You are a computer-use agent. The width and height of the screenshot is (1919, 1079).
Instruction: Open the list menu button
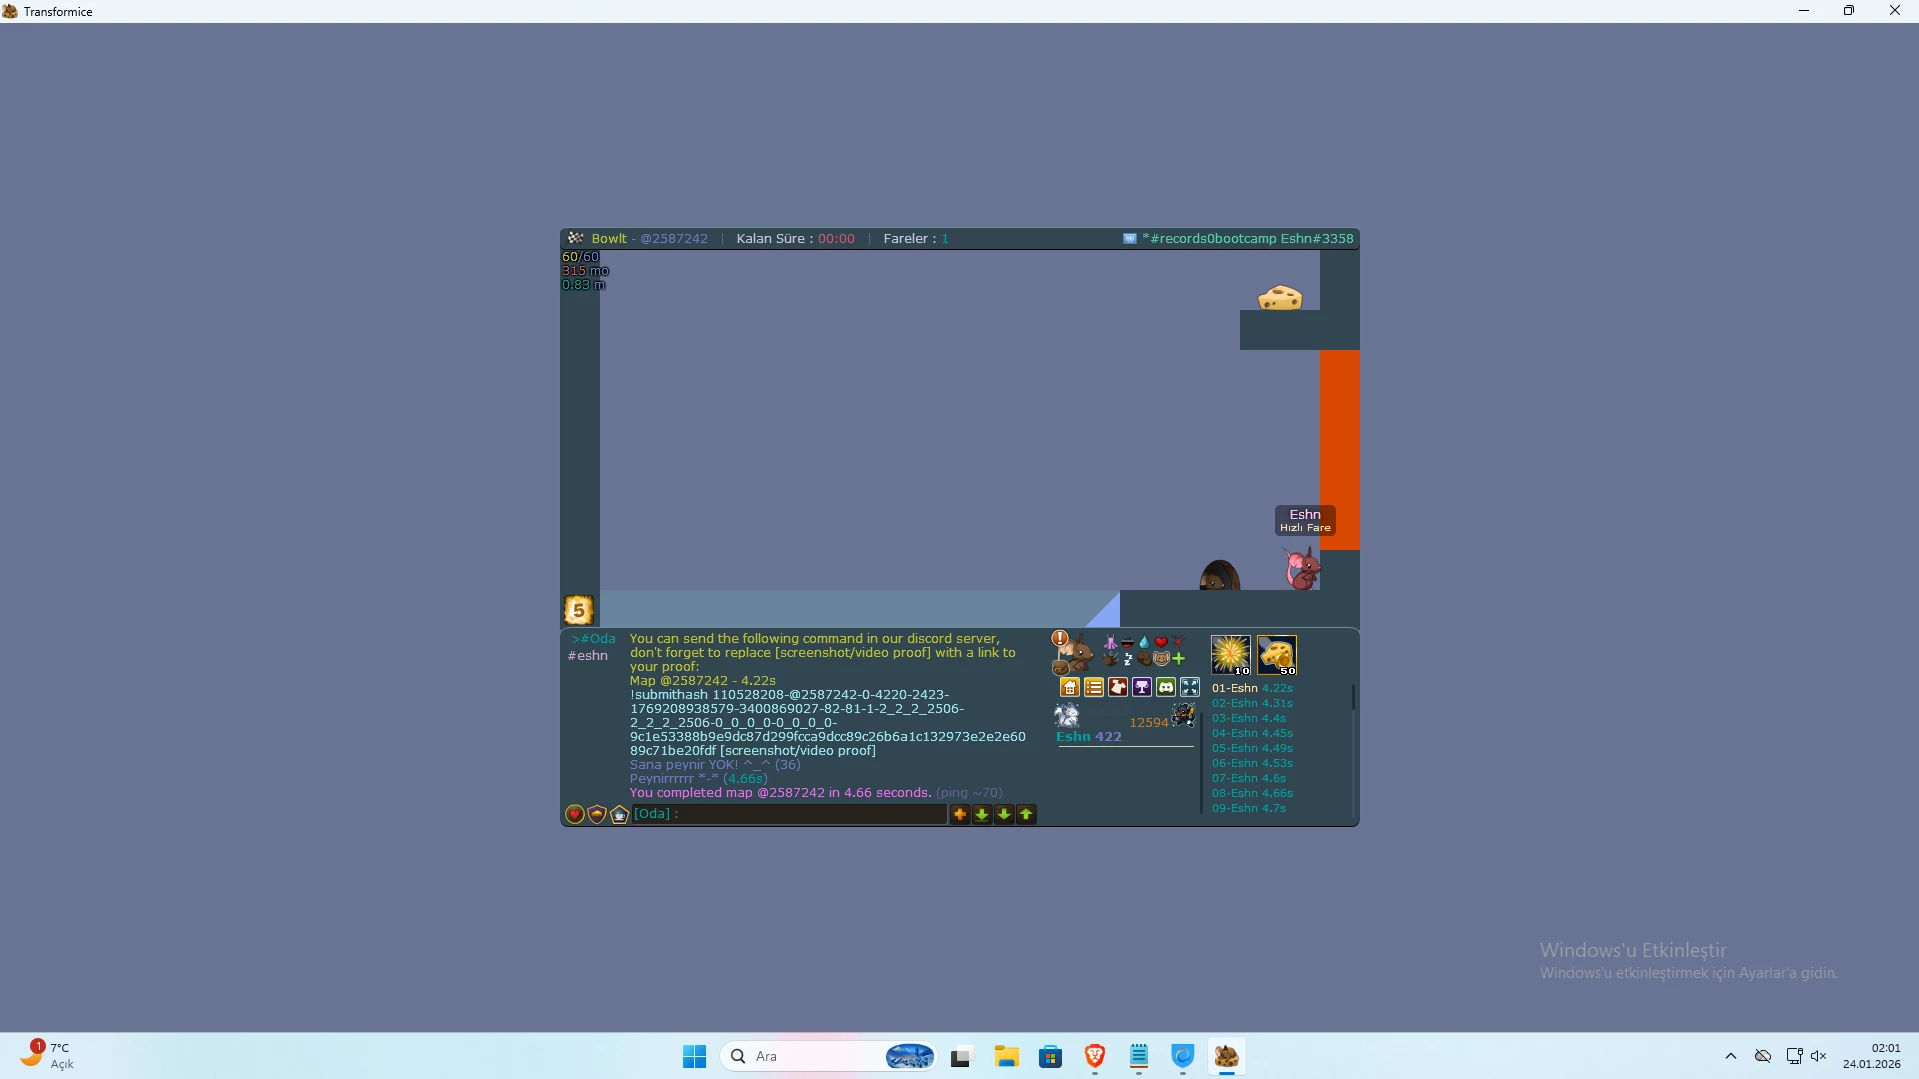tap(1094, 687)
